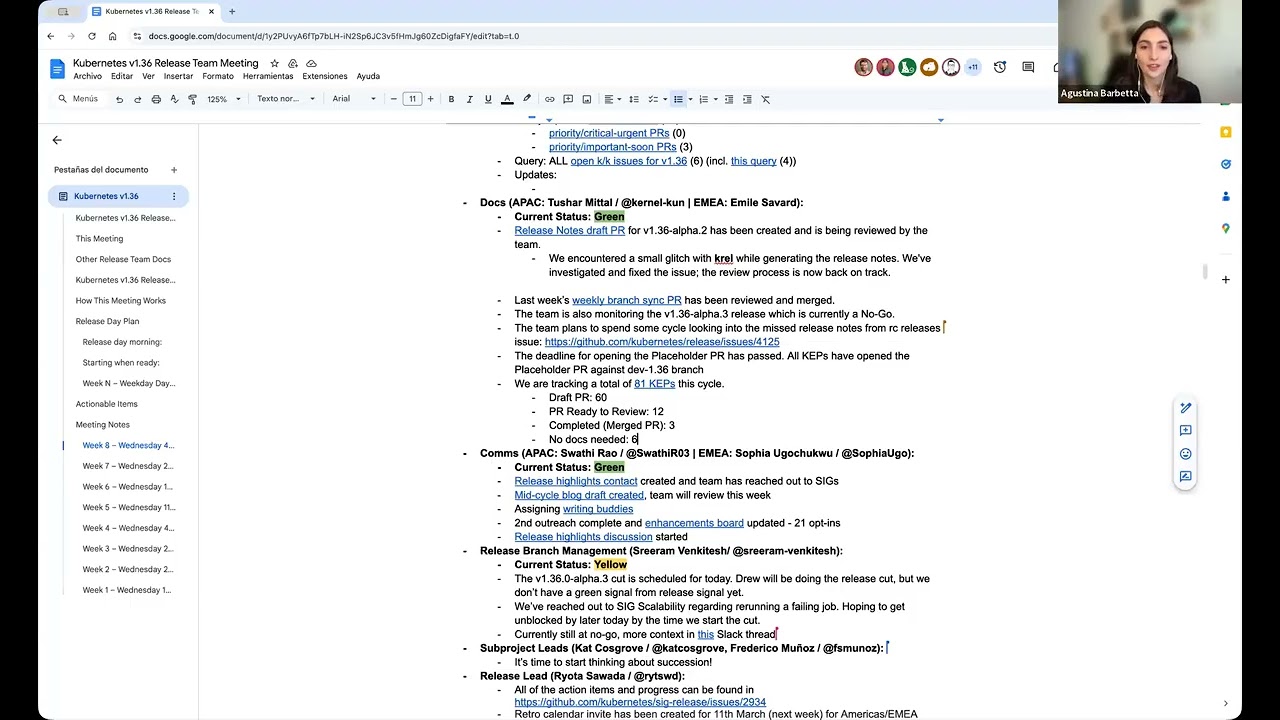This screenshot has height=720, width=1280.
Task: Print the document via printer icon
Action: [156, 99]
